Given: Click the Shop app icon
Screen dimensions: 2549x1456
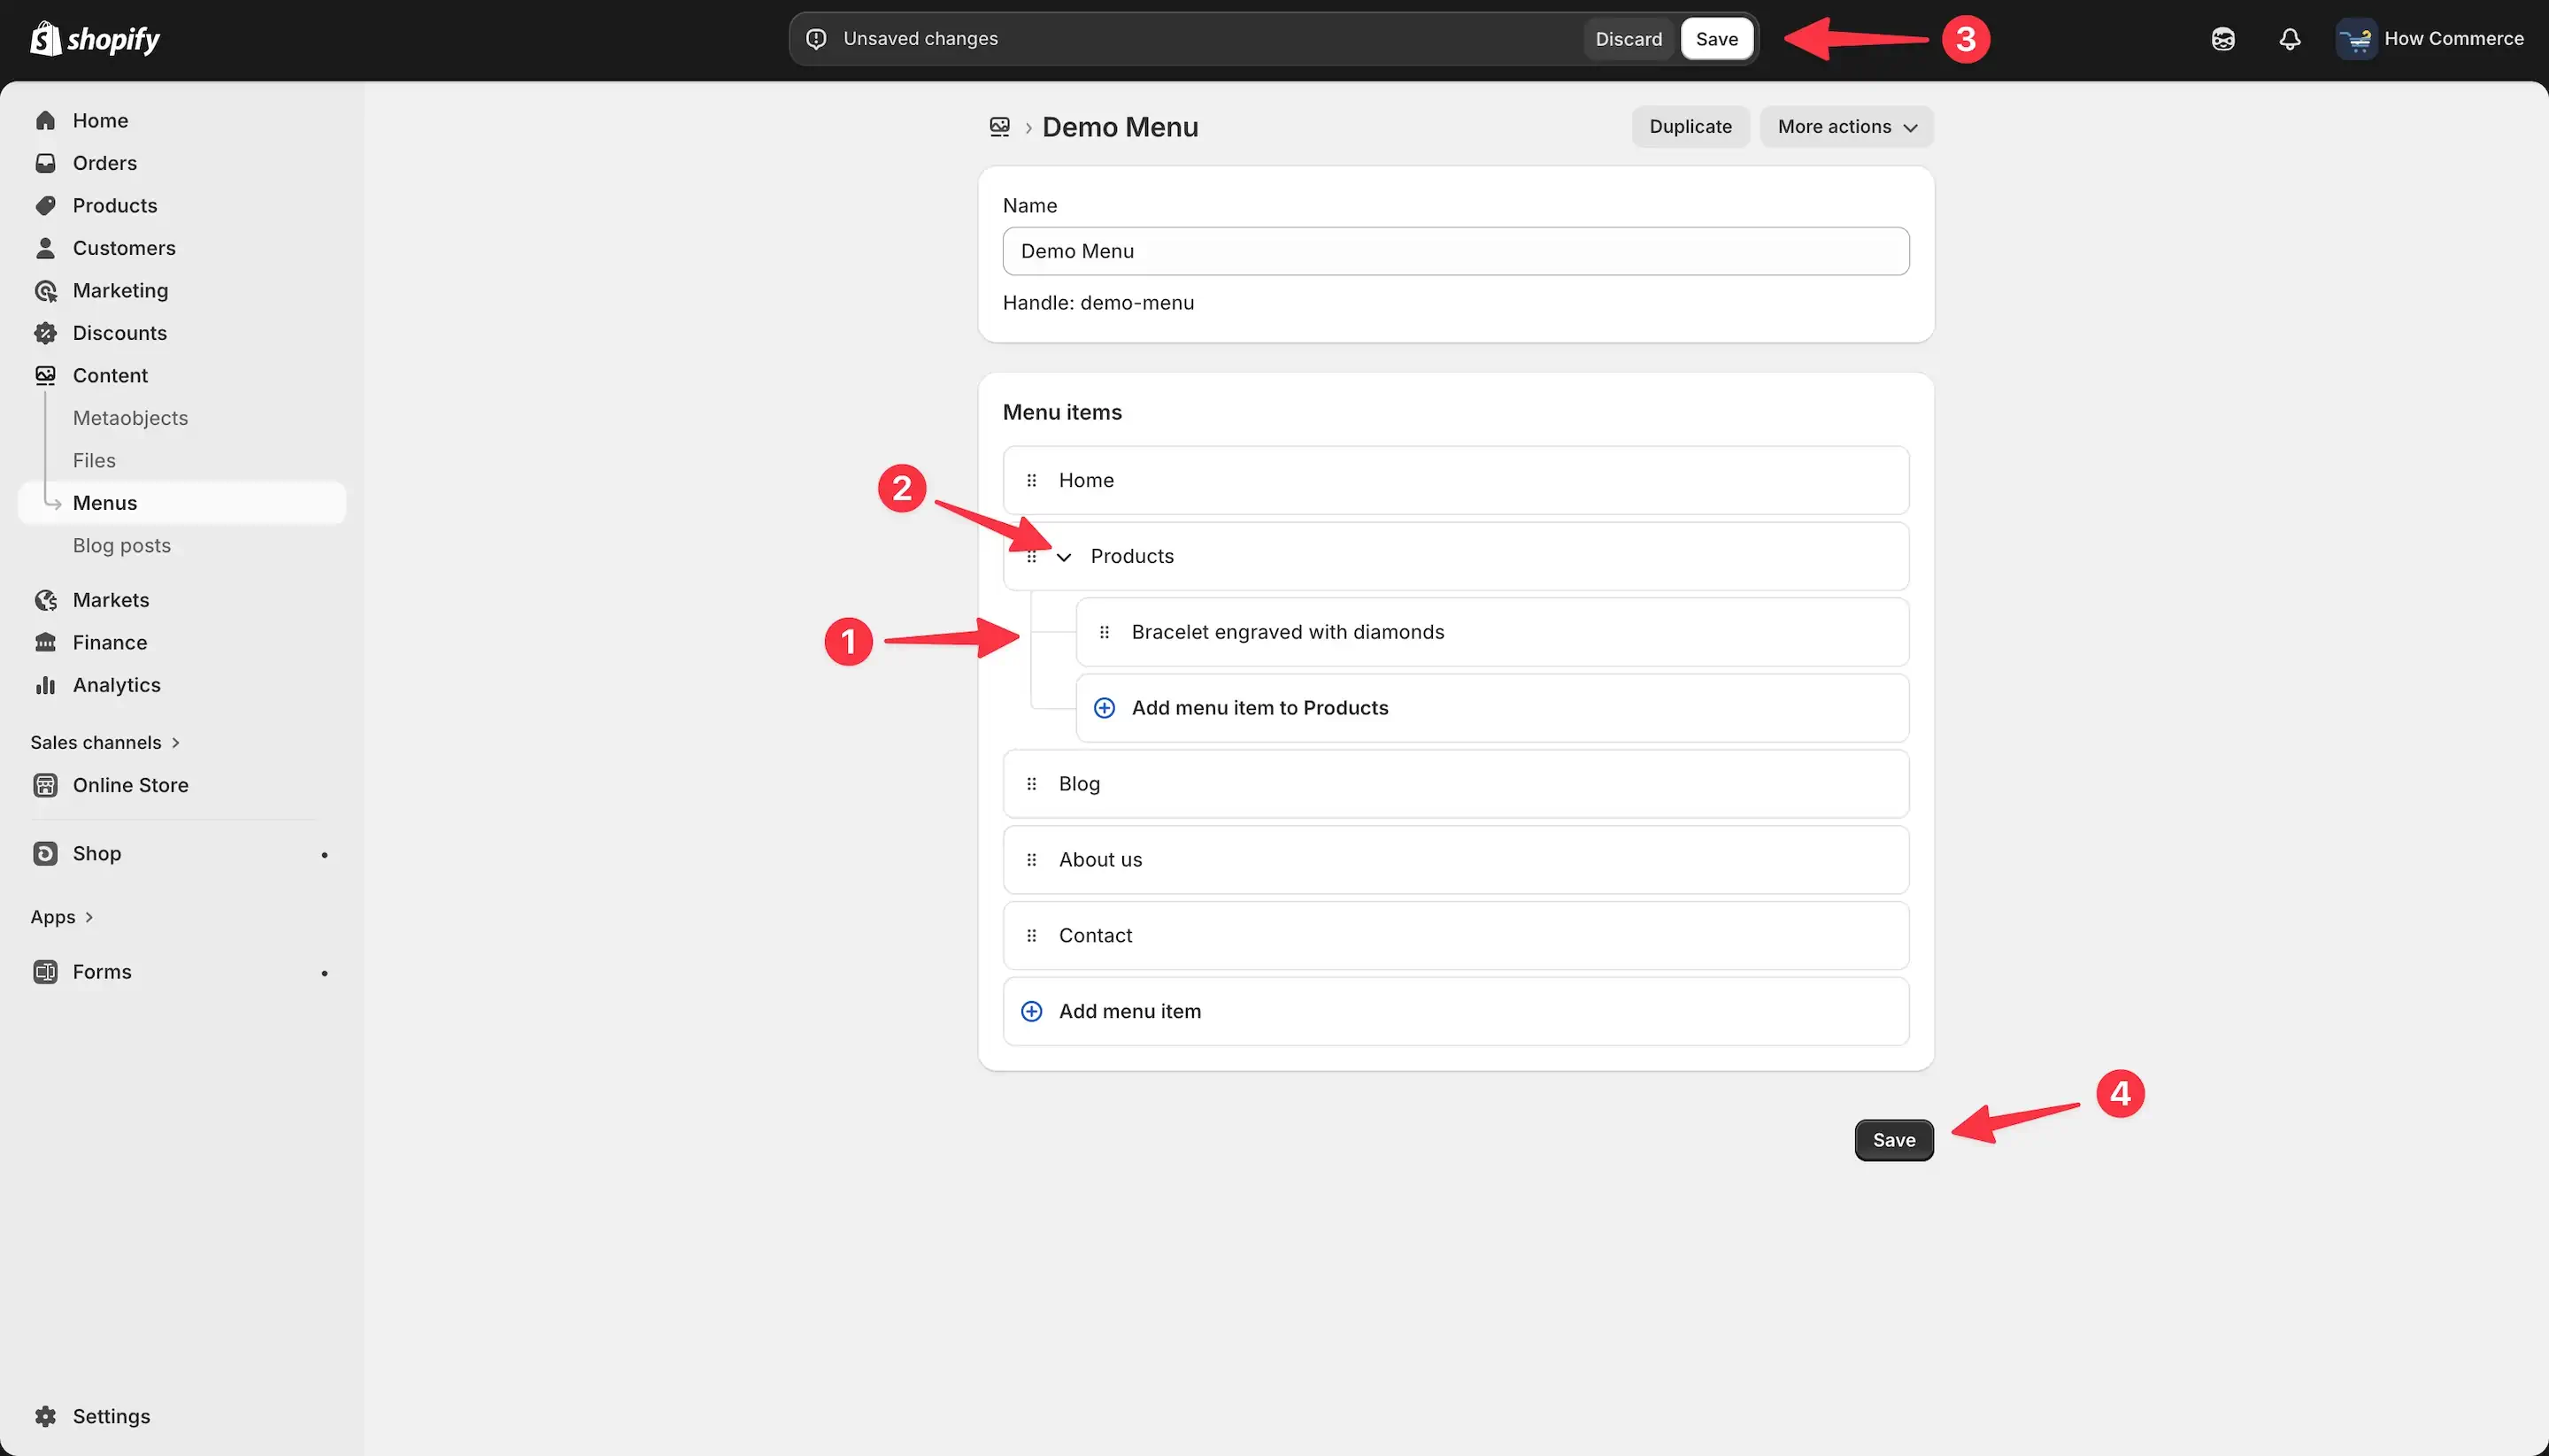Looking at the screenshot, I should (x=45, y=853).
